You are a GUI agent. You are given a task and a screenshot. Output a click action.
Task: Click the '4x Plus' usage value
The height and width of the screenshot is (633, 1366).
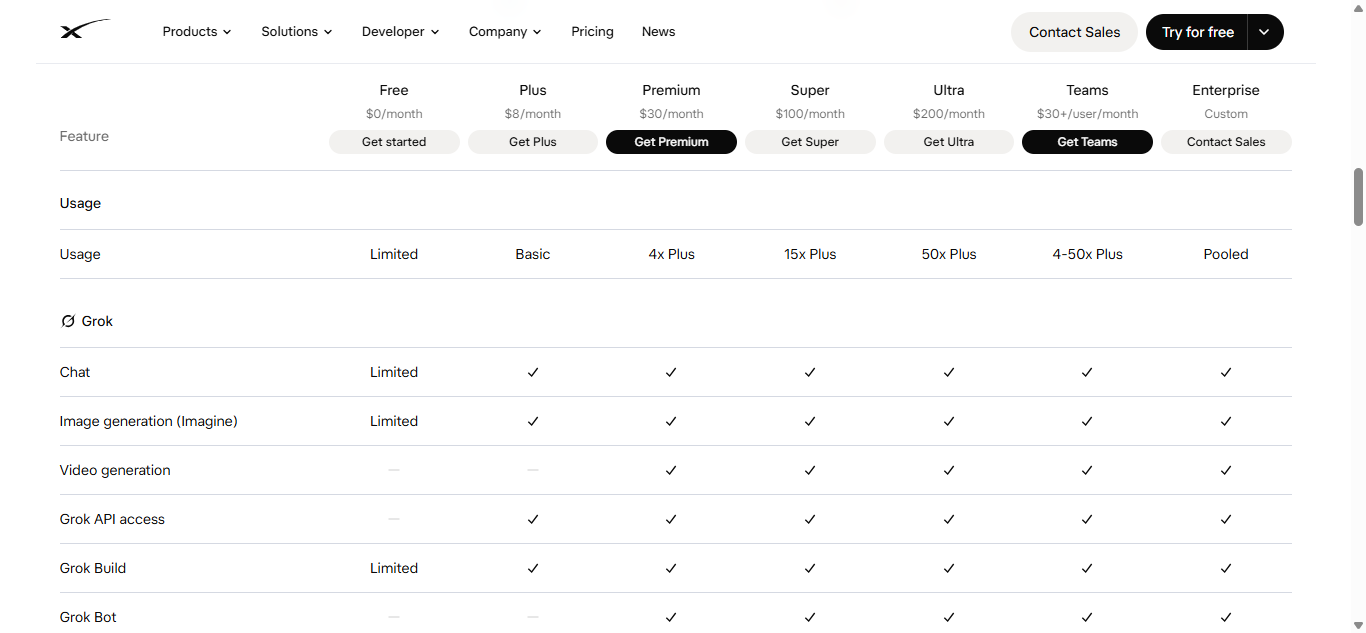point(672,254)
